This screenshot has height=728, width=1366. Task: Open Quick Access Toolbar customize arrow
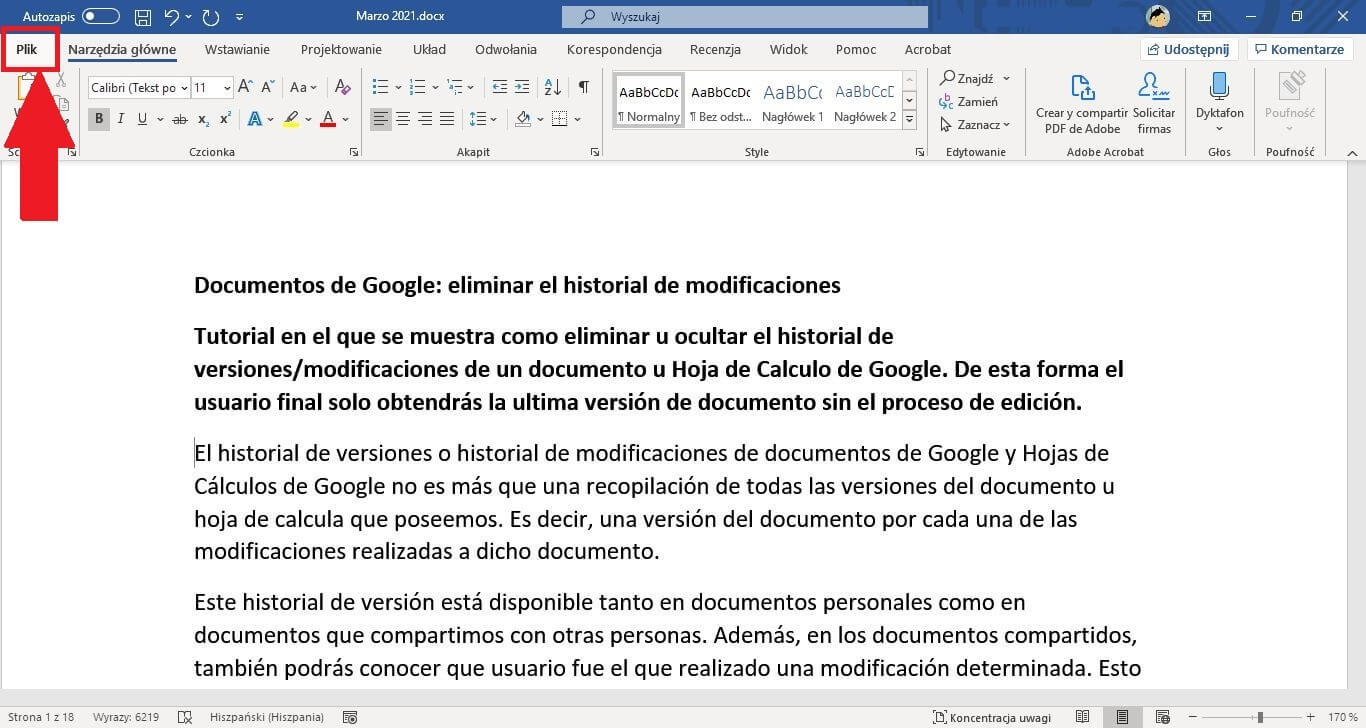click(239, 17)
